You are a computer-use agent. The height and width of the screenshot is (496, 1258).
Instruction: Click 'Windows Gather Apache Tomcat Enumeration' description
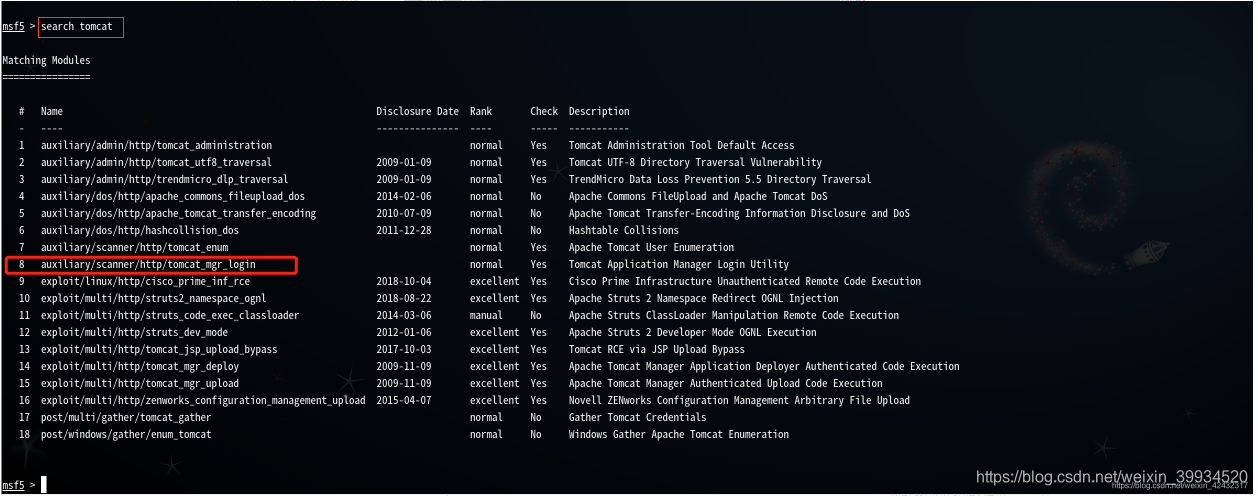tap(679, 434)
